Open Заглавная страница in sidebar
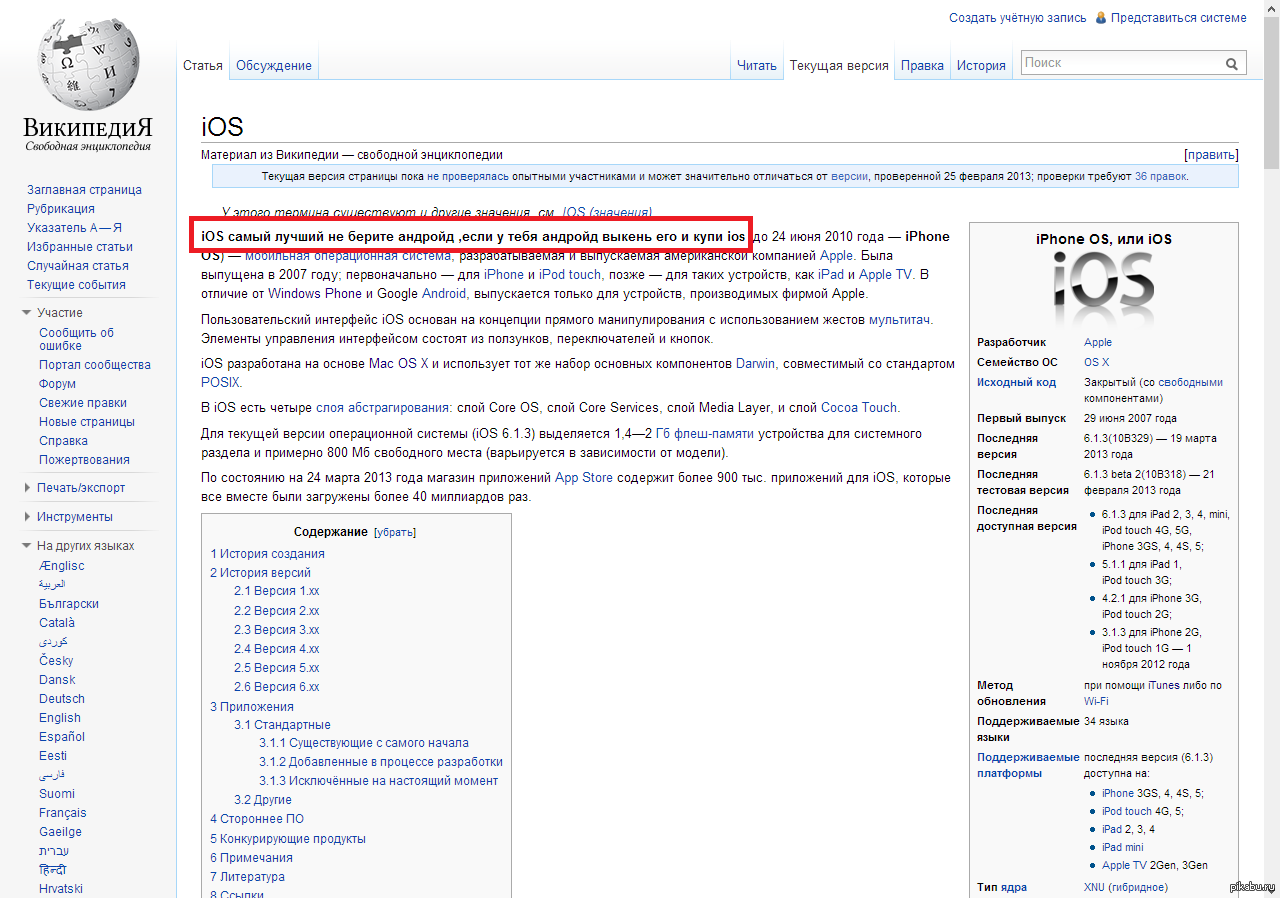Image resolution: width=1280 pixels, height=898 pixels. [x=84, y=190]
